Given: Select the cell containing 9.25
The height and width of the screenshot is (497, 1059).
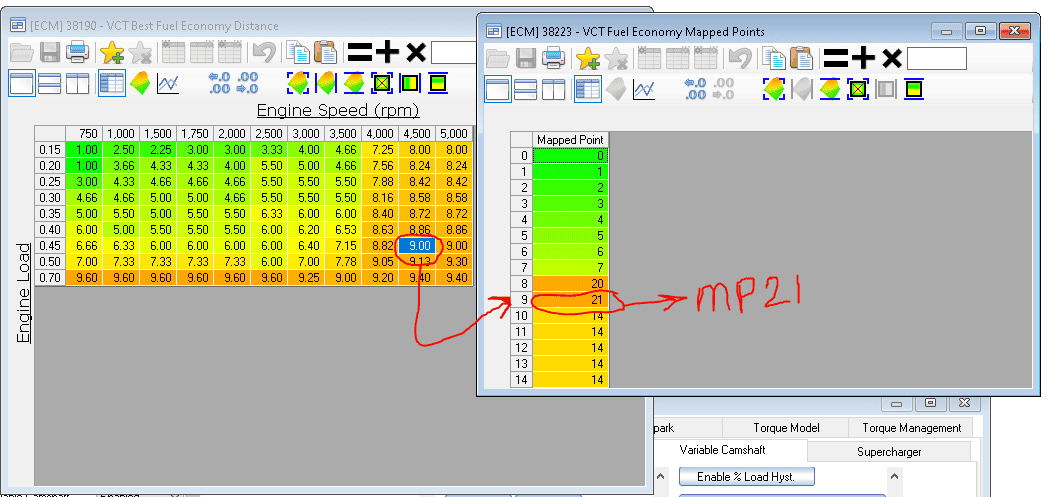Looking at the screenshot, I should [306, 278].
